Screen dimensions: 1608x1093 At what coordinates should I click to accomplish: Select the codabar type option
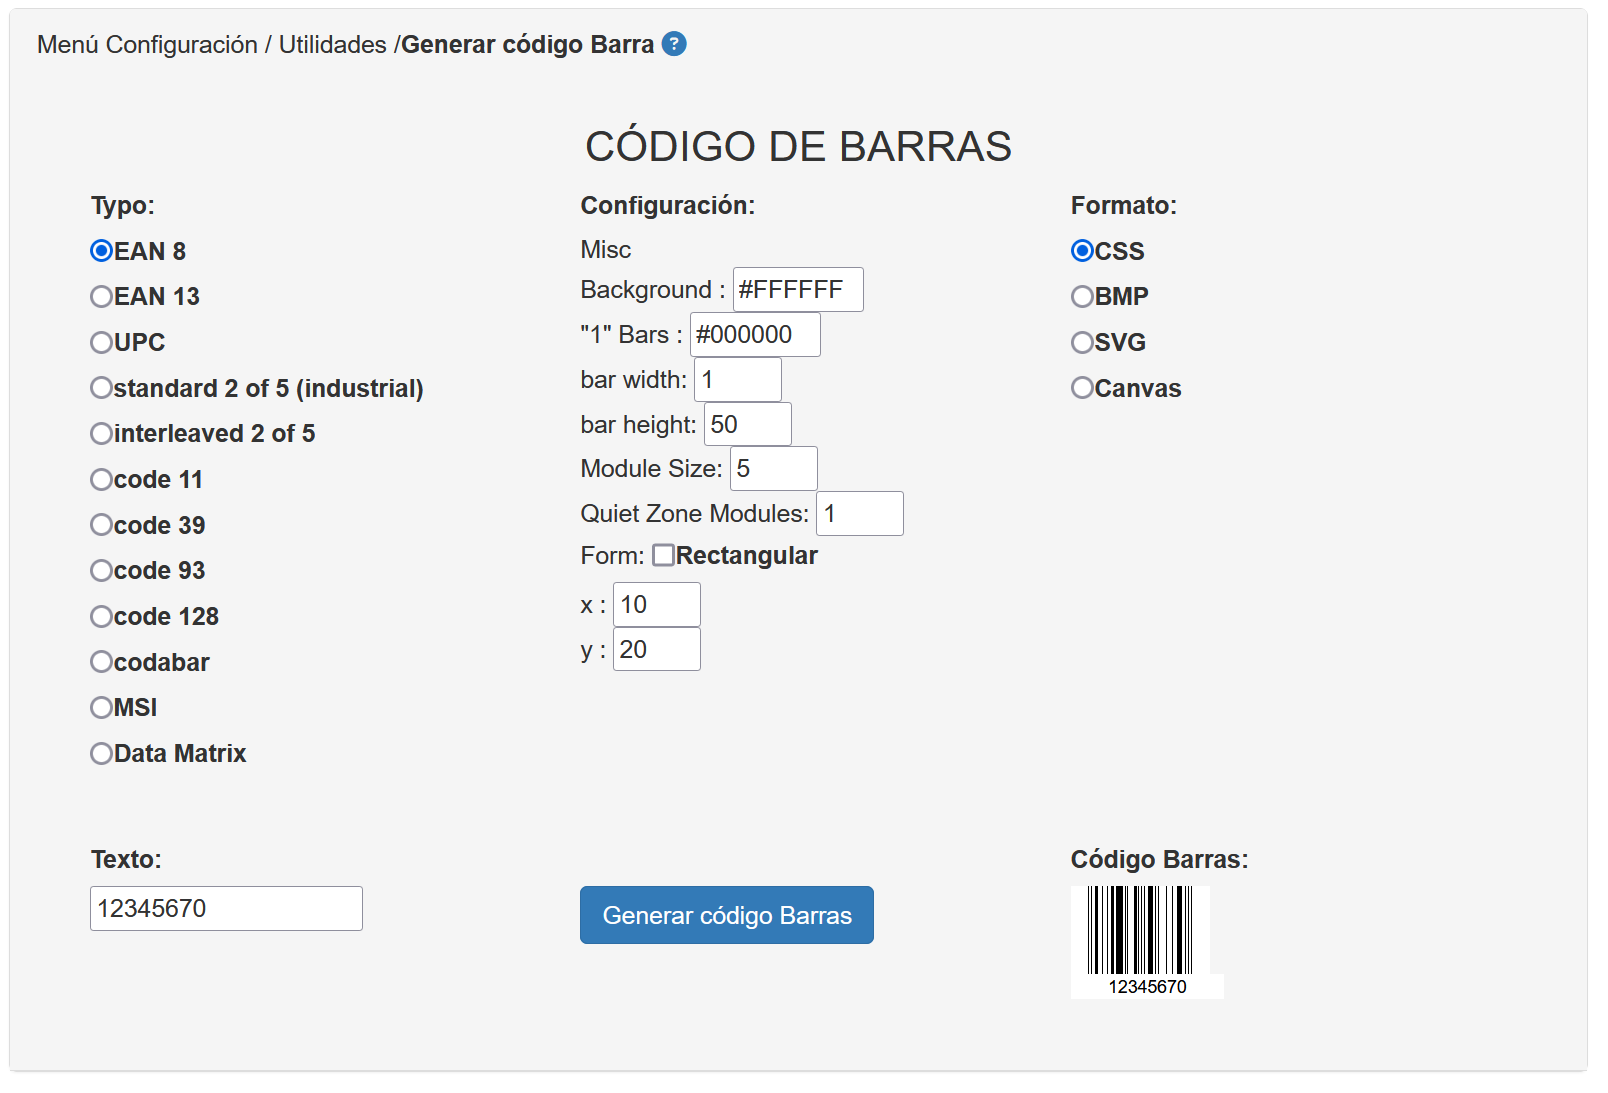(102, 662)
